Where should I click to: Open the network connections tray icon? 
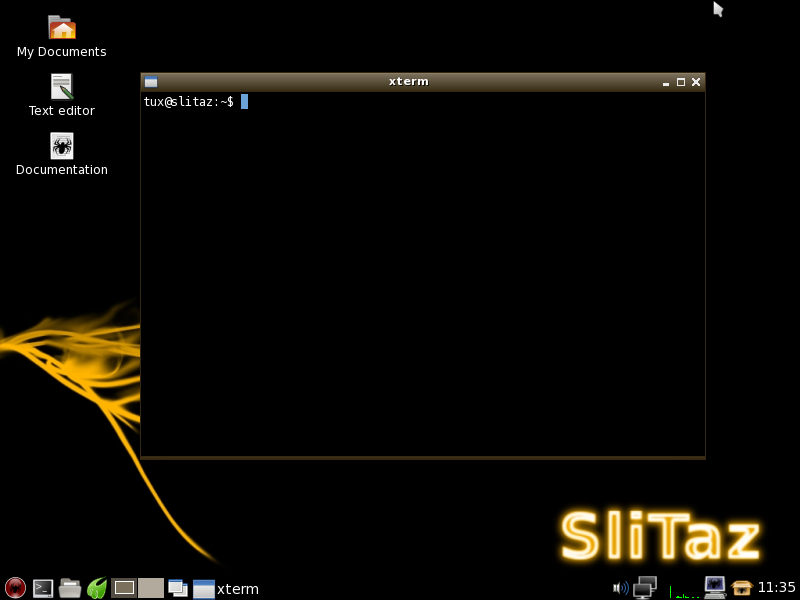[x=645, y=588]
